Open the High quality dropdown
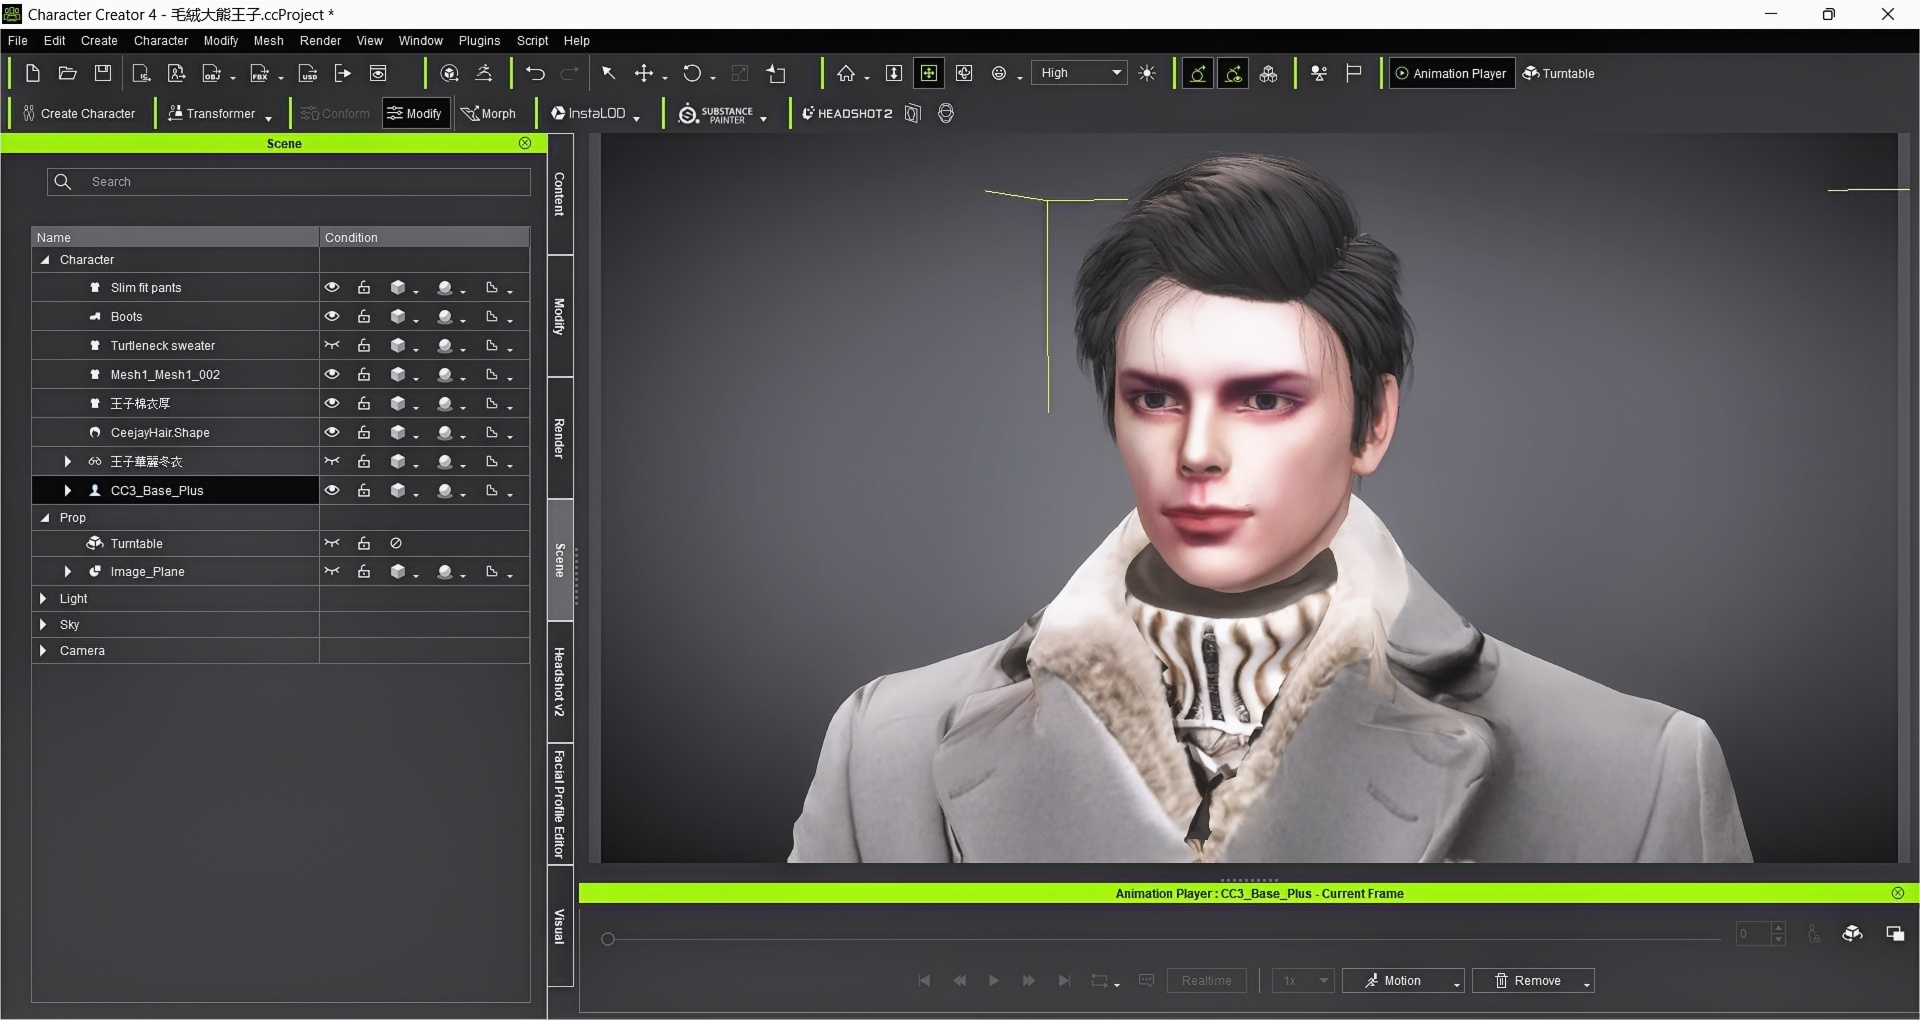The height and width of the screenshot is (1020, 1920). click(x=1078, y=73)
